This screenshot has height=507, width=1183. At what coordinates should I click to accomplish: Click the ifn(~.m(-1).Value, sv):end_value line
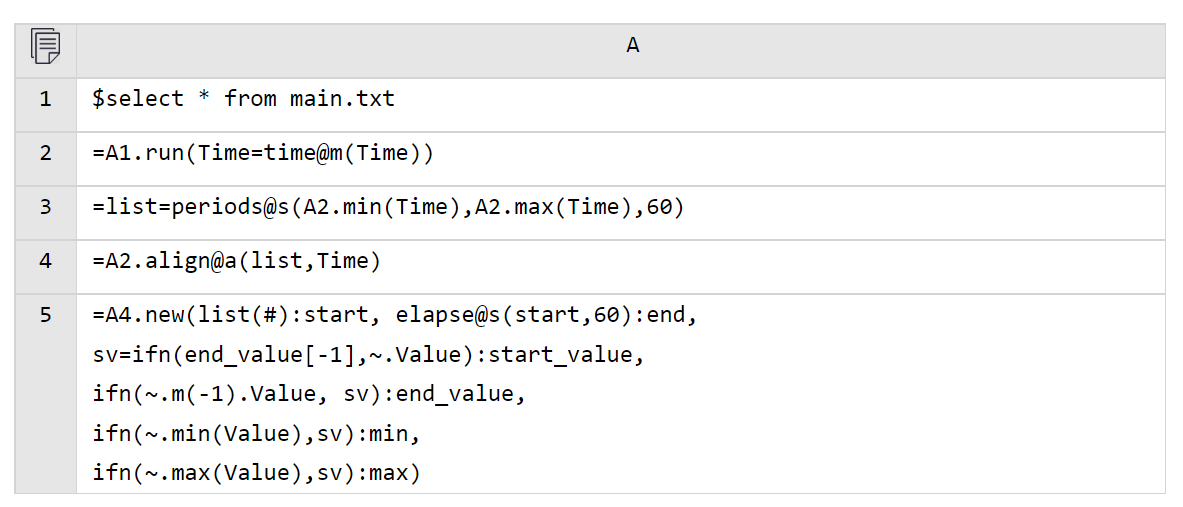[x=309, y=395]
